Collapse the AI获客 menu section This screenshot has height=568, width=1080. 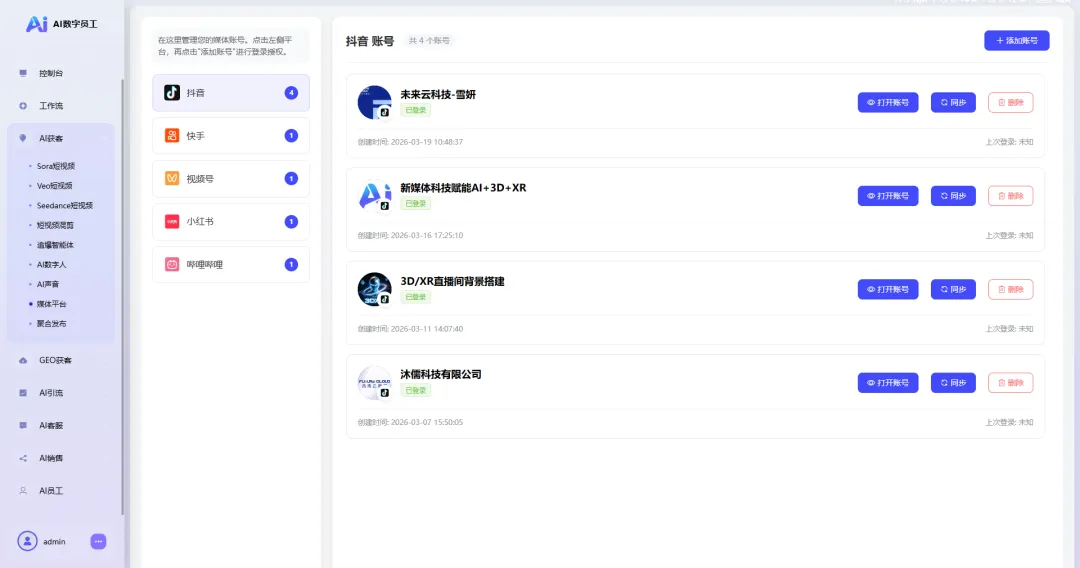pos(61,138)
